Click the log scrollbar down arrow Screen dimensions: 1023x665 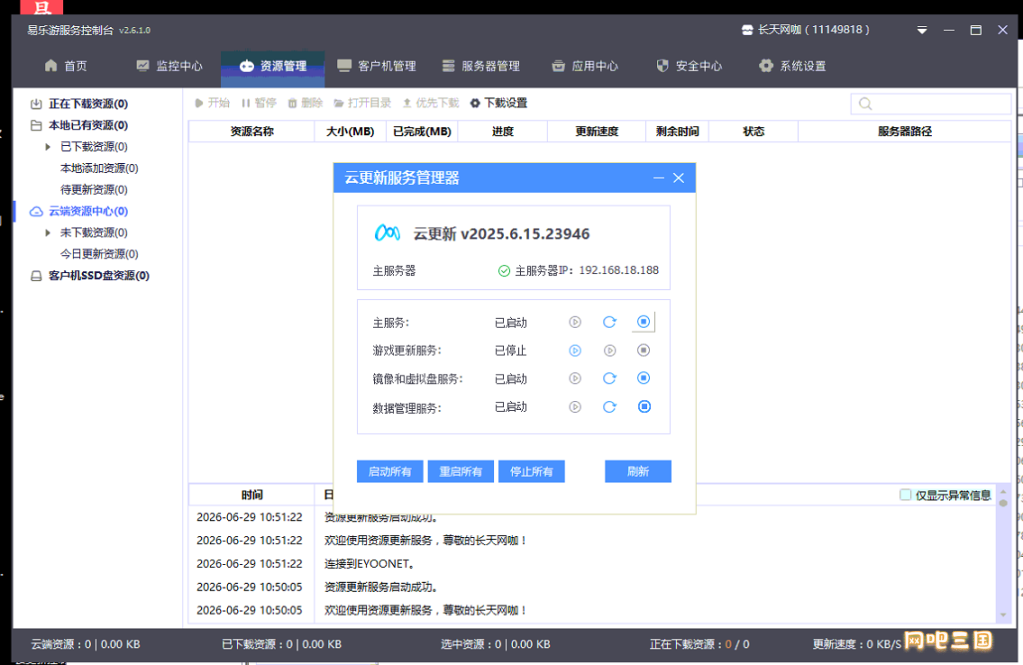(x=1003, y=615)
